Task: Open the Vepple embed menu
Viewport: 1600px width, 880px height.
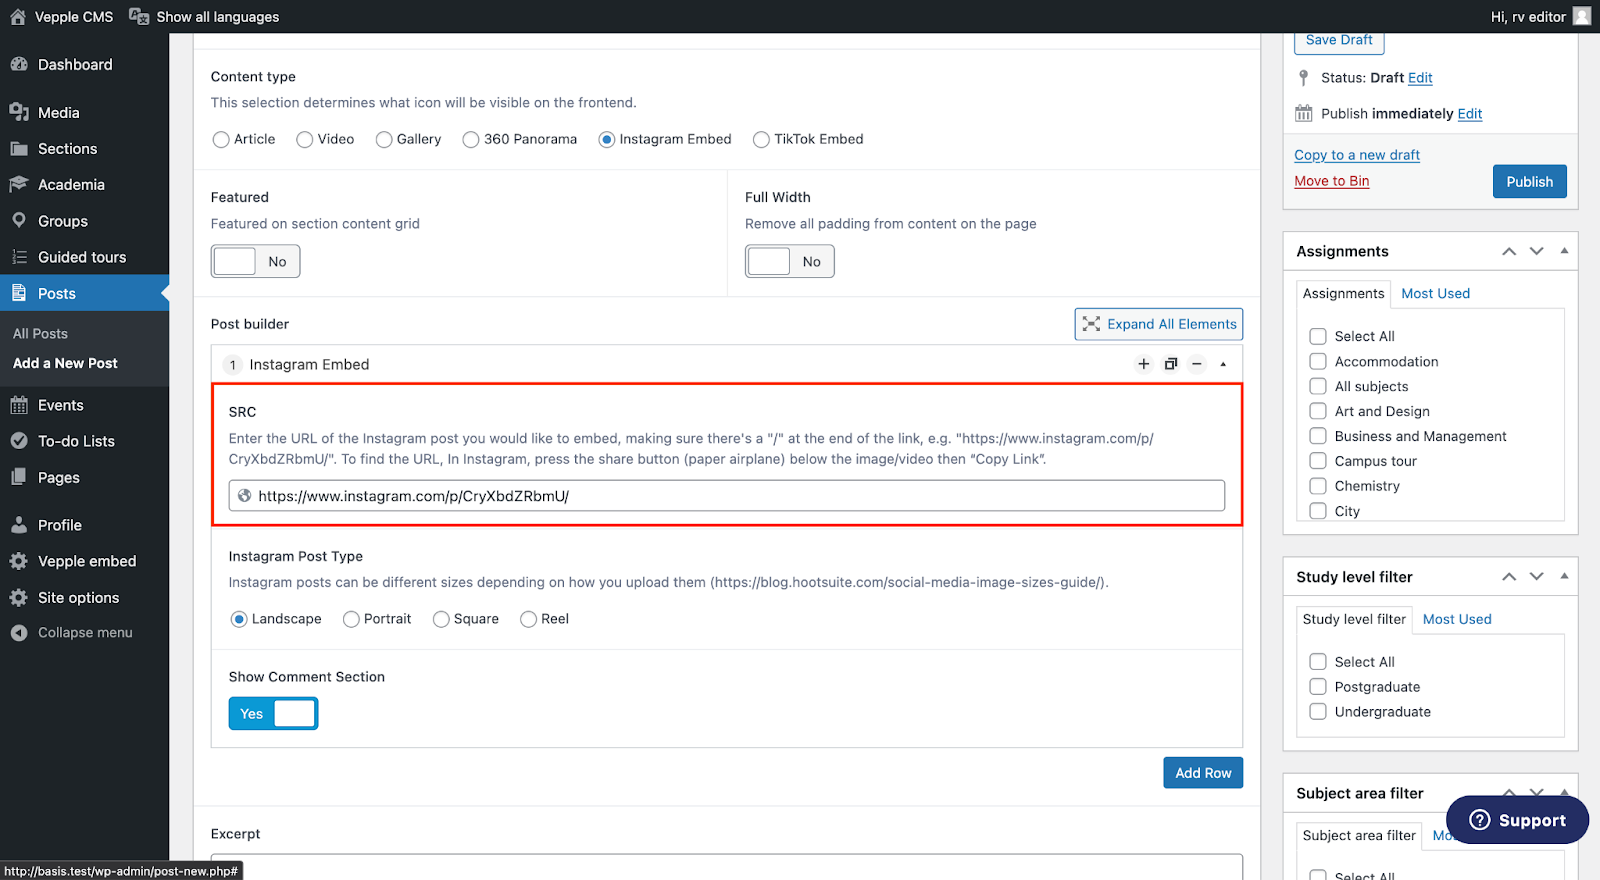Action: click(x=85, y=561)
